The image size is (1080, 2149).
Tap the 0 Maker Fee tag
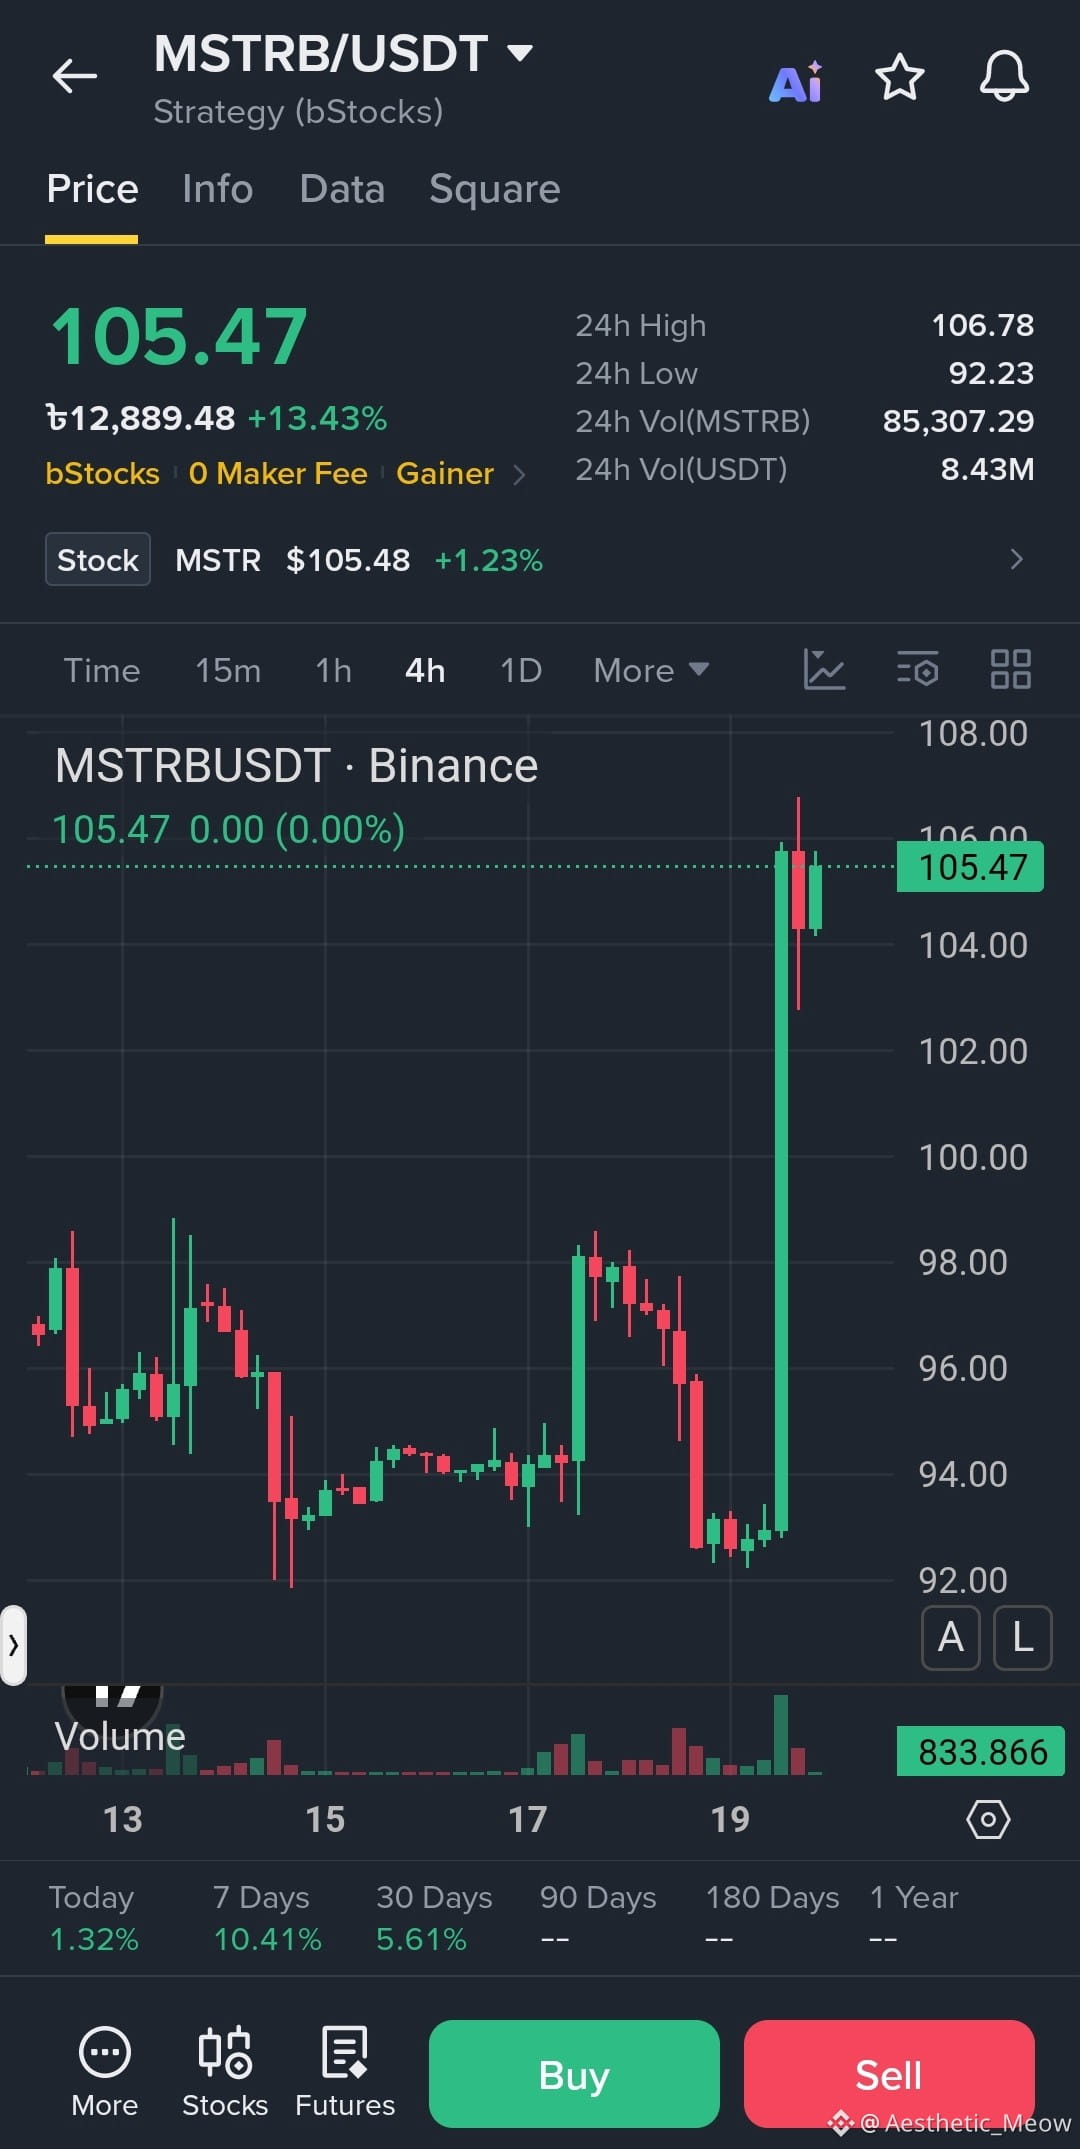click(278, 473)
